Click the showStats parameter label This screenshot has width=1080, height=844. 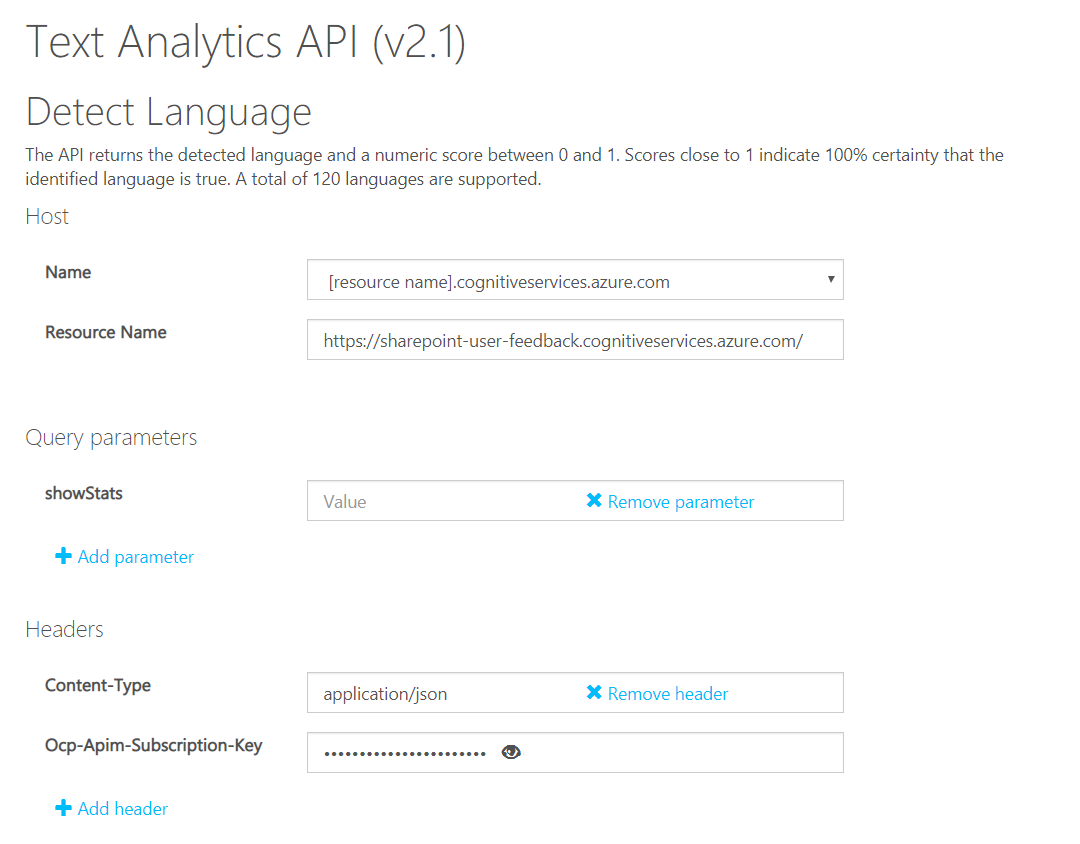(84, 493)
